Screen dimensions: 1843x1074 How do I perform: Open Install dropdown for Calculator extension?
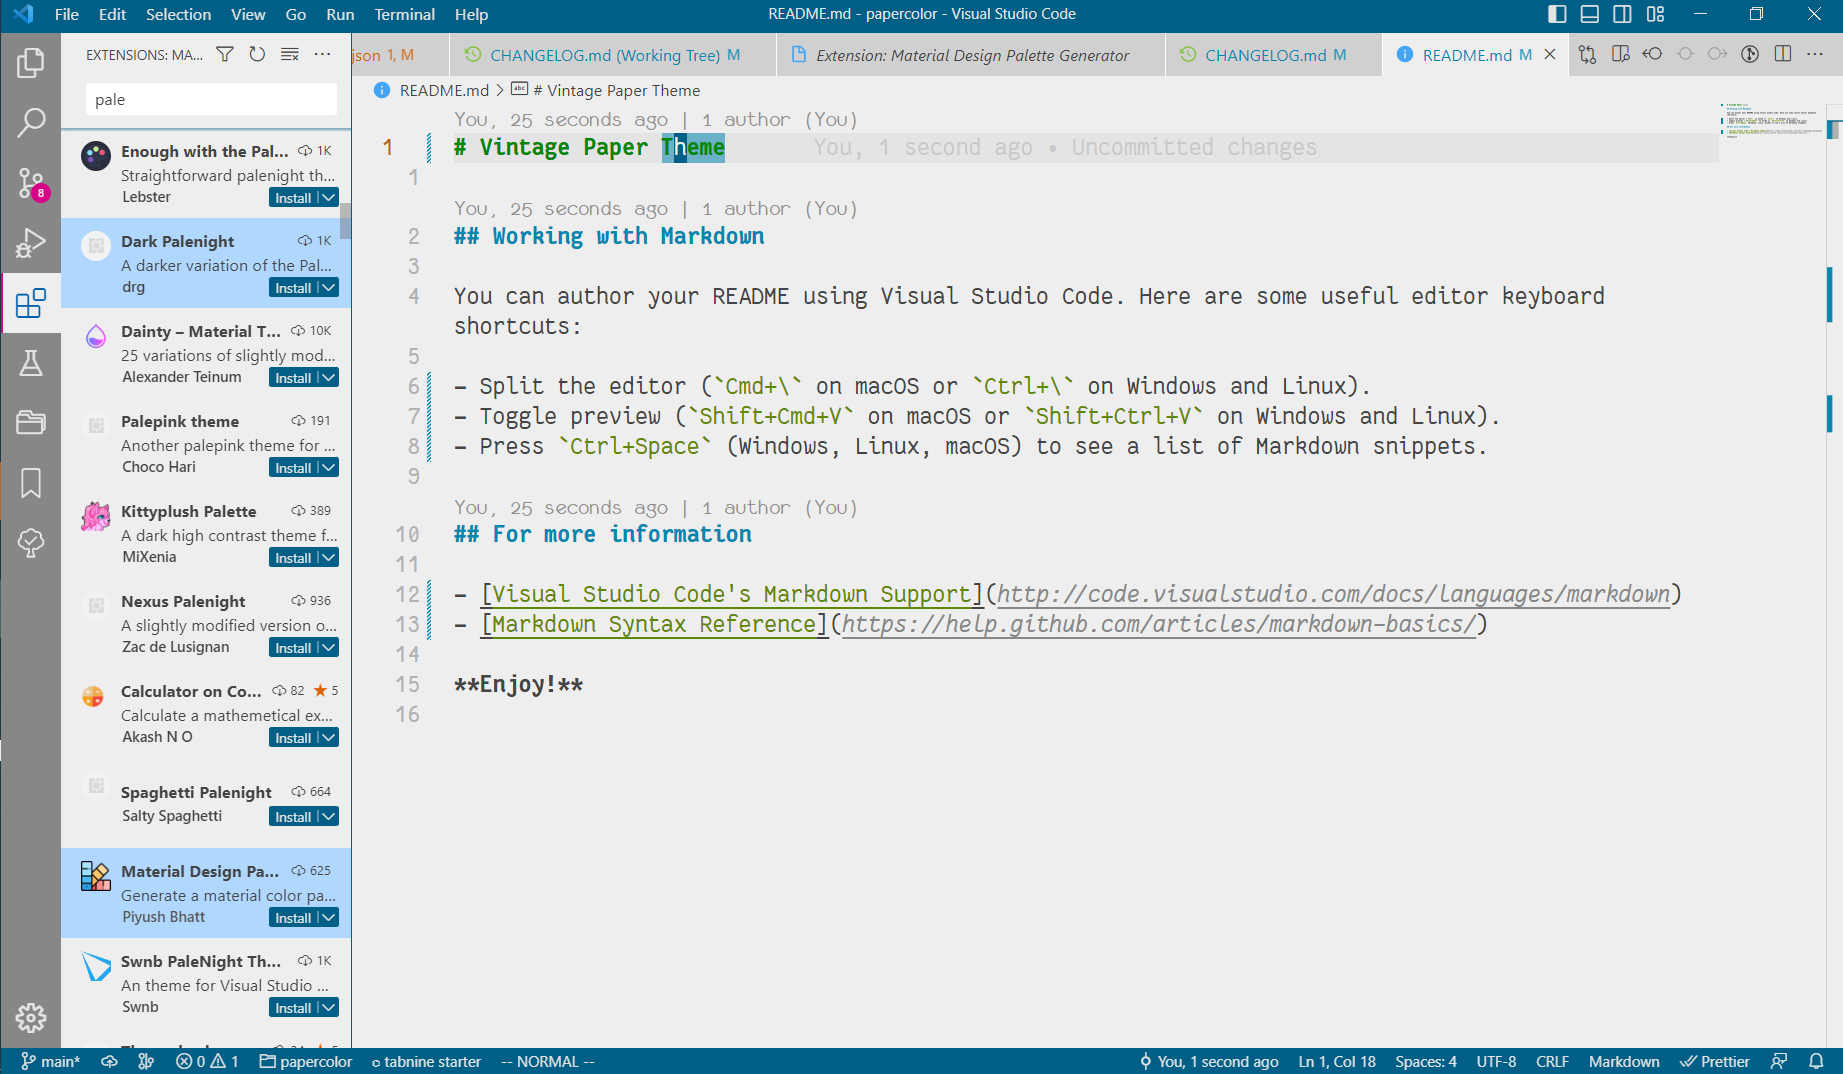coord(328,738)
